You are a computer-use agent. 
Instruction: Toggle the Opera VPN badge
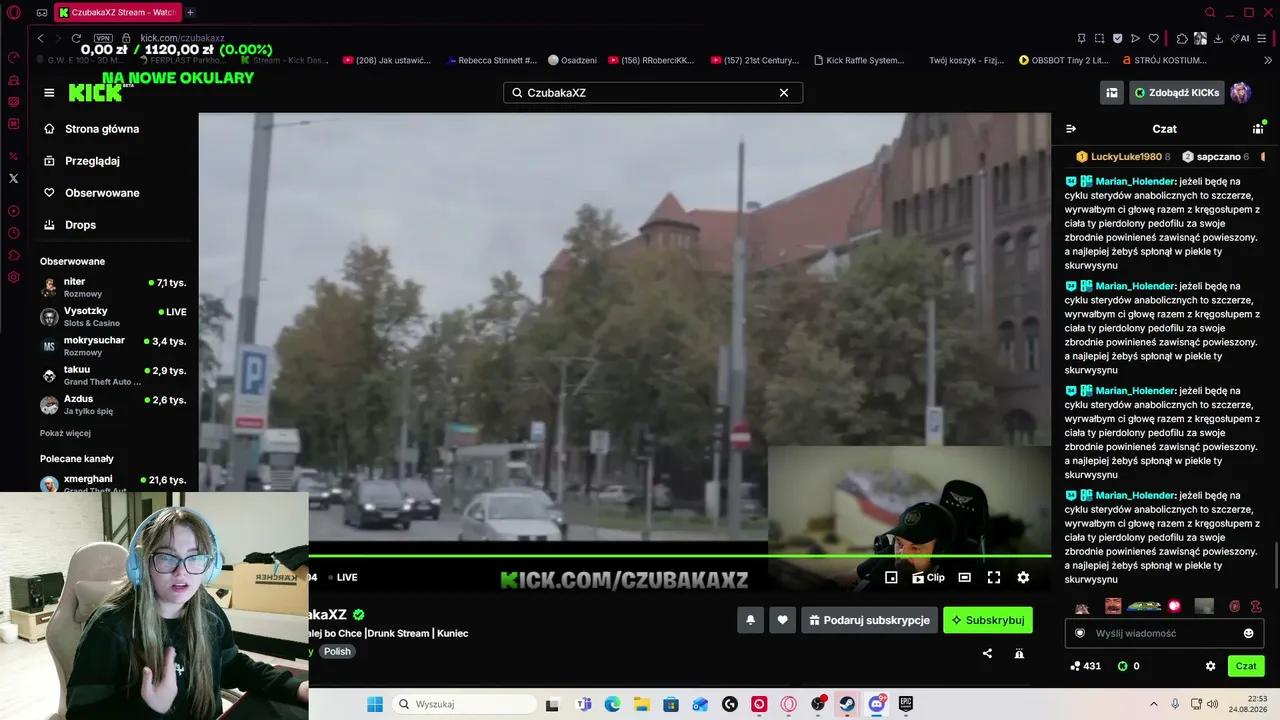[104, 38]
